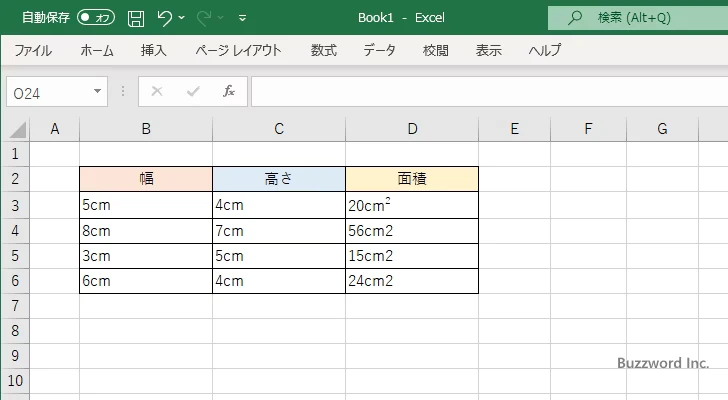The image size is (728, 400).
Task: Switch to the 表示 tab
Action: point(488,50)
